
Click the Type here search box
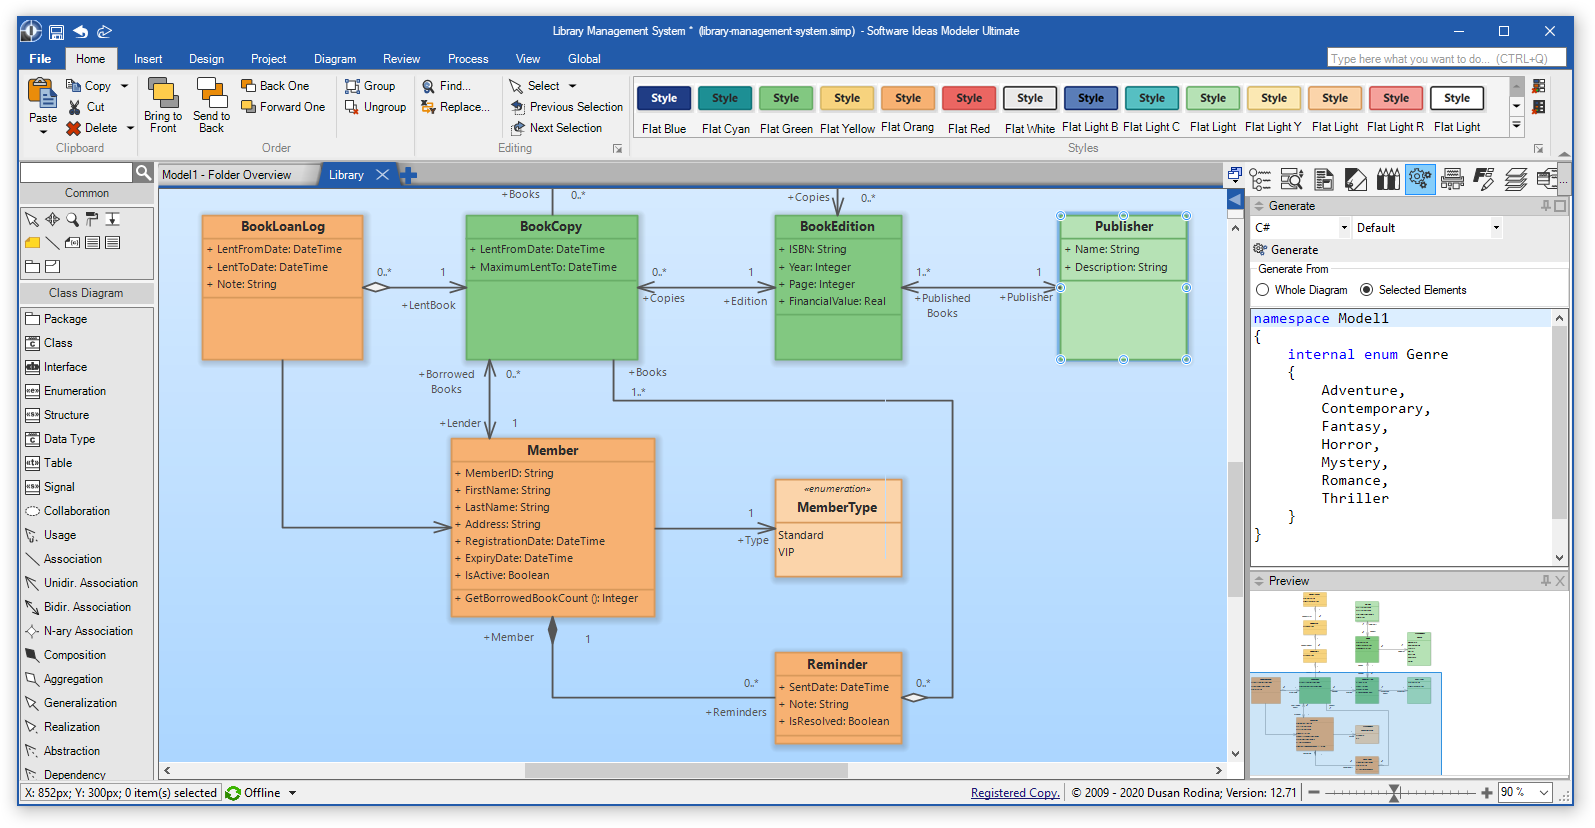click(1438, 59)
